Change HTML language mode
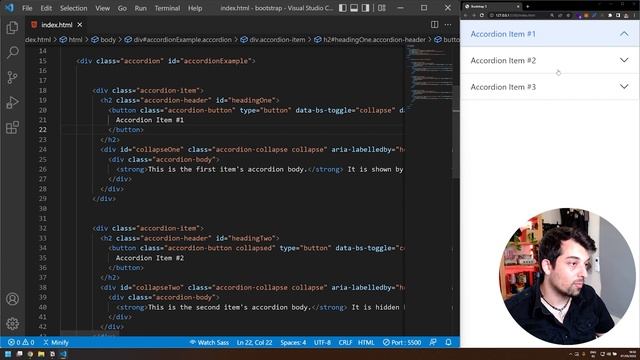Screen dimensions: 640x360 click(366, 342)
